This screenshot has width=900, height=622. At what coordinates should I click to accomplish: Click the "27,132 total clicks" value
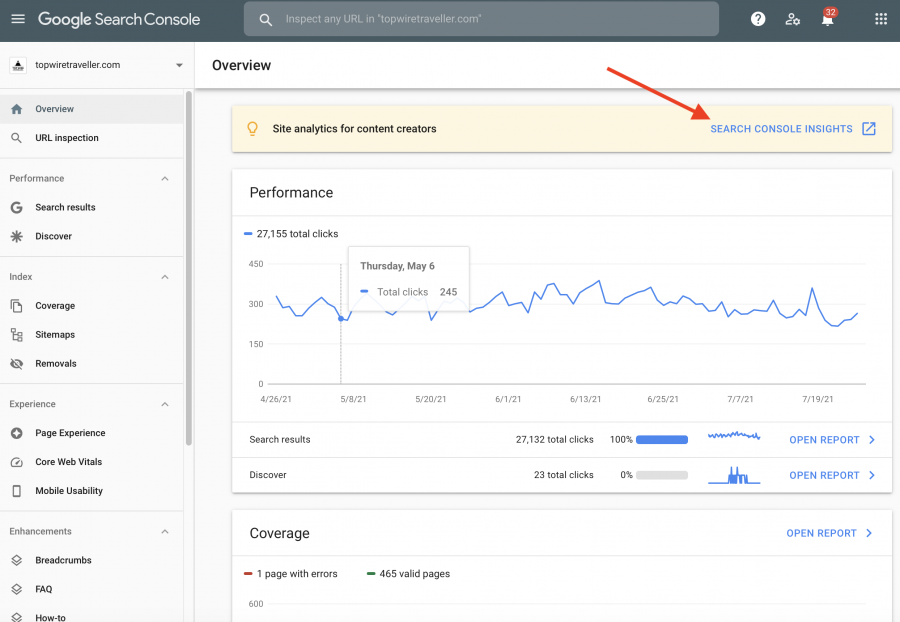(x=554, y=440)
